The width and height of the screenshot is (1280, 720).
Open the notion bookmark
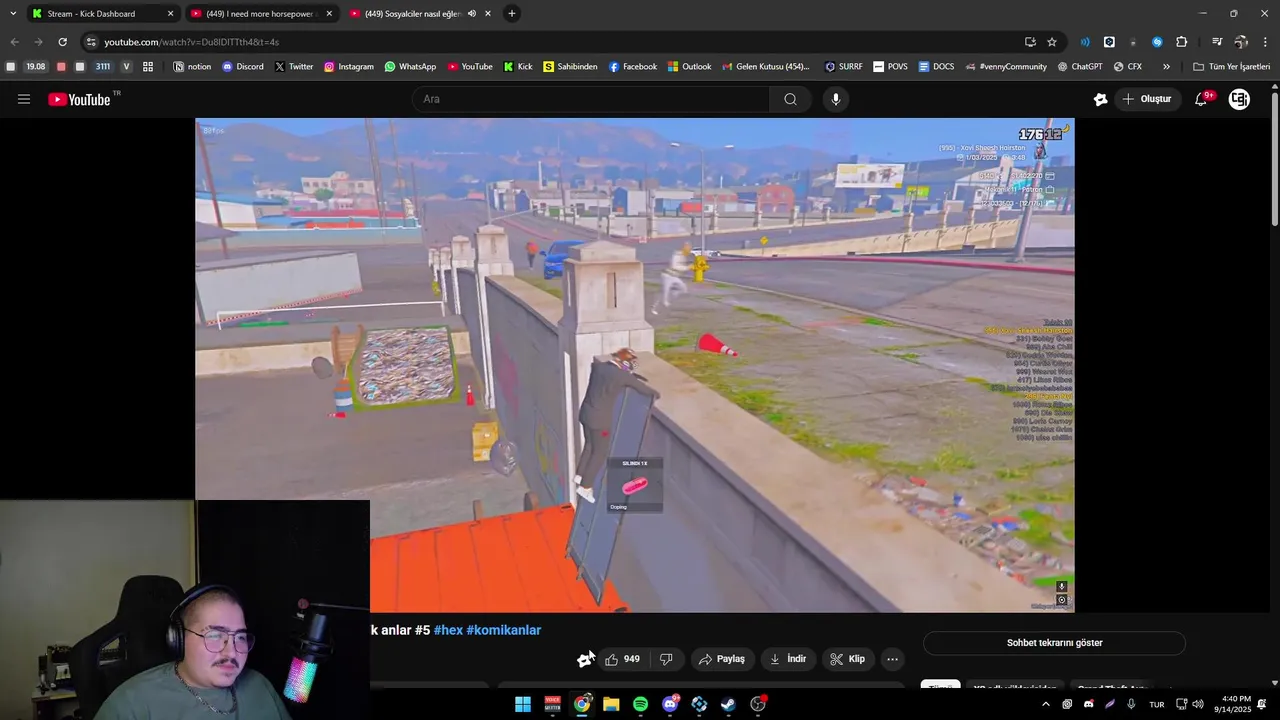tap(192, 67)
